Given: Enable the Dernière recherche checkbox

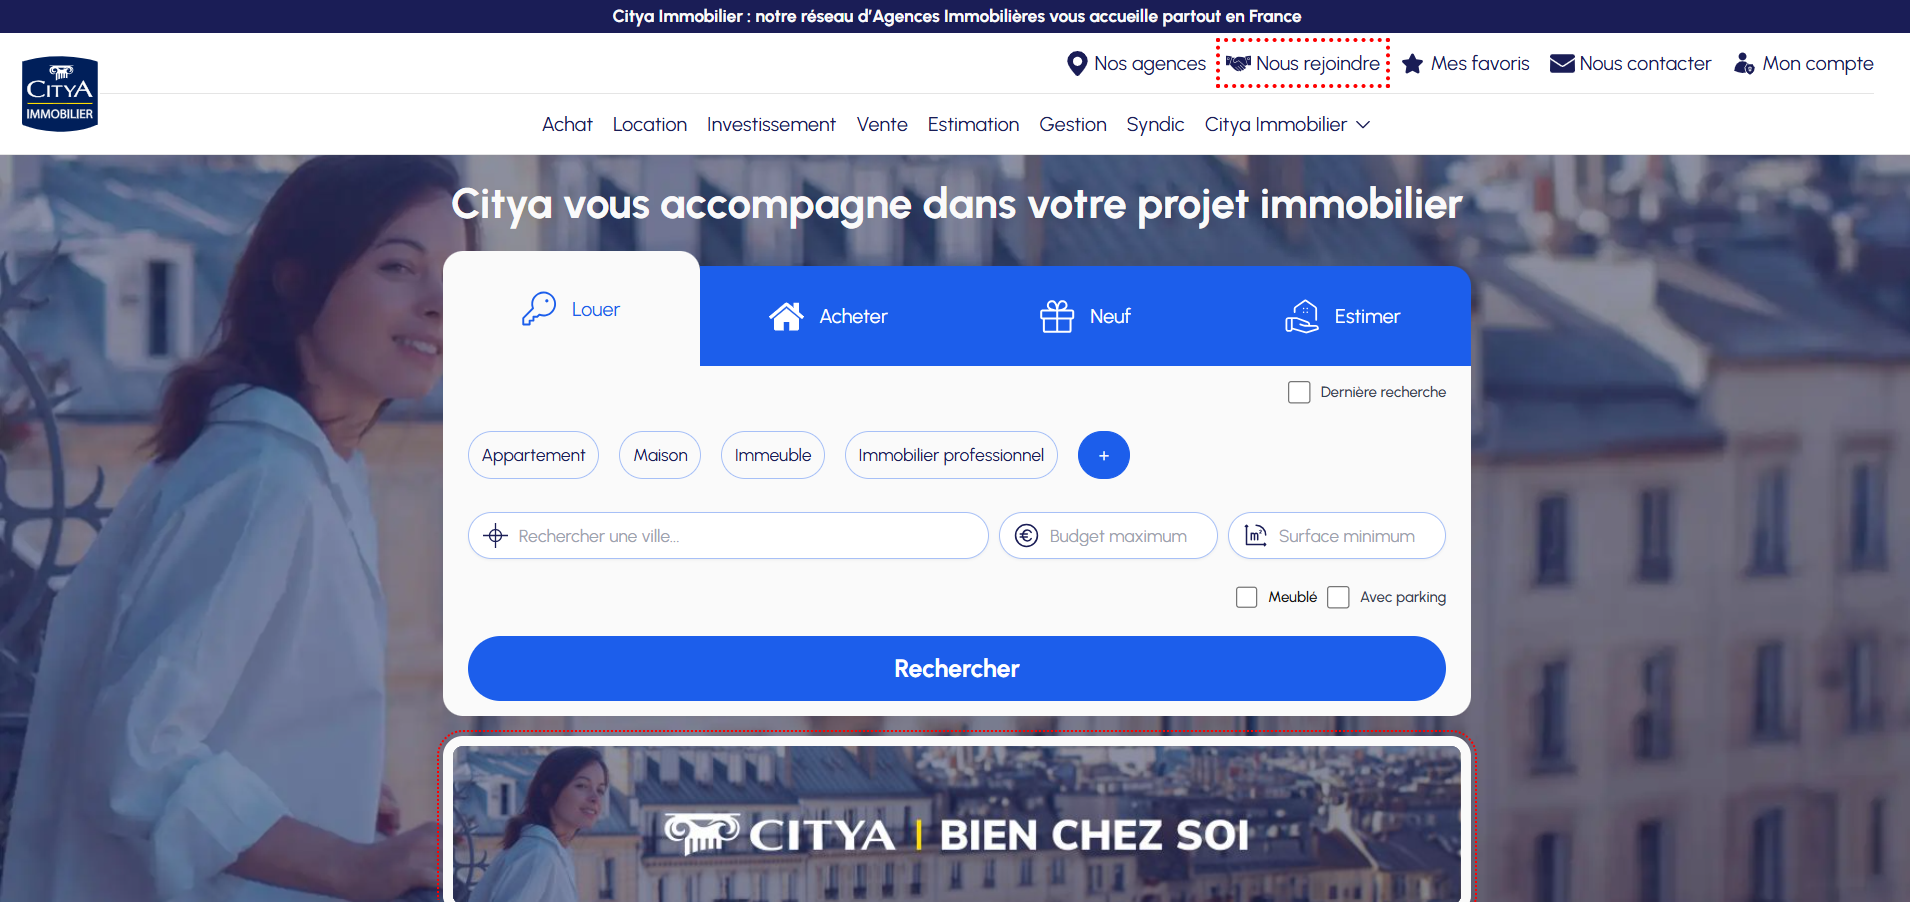Looking at the screenshot, I should 1298,391.
